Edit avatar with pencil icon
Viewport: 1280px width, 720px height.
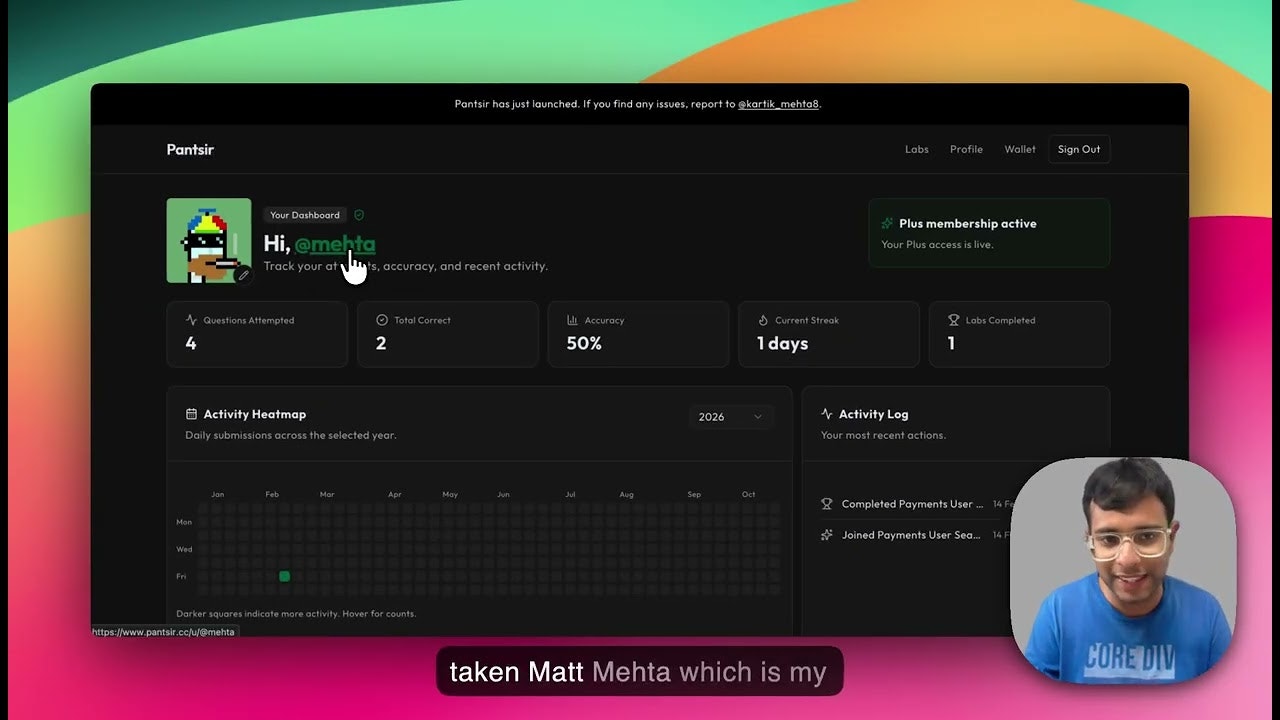tap(242, 275)
